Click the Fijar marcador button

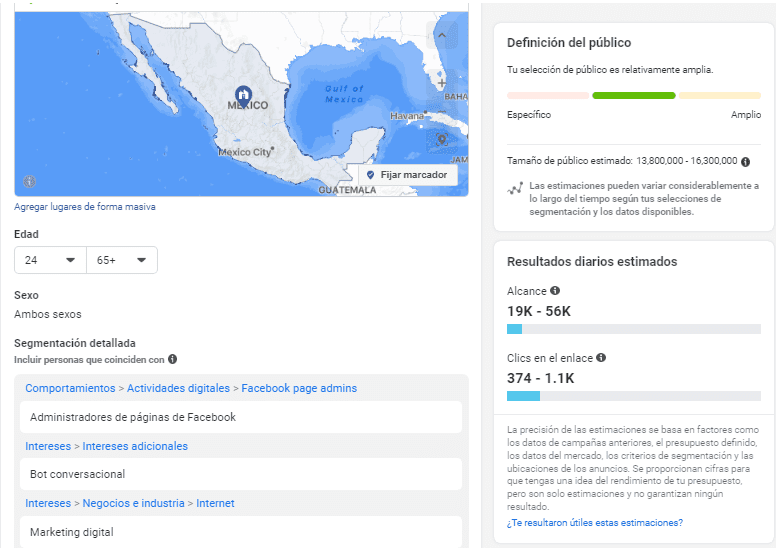[406, 175]
